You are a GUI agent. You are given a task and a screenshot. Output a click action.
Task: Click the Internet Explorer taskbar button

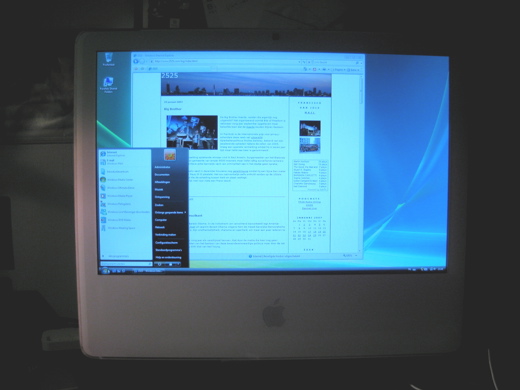[149, 271]
